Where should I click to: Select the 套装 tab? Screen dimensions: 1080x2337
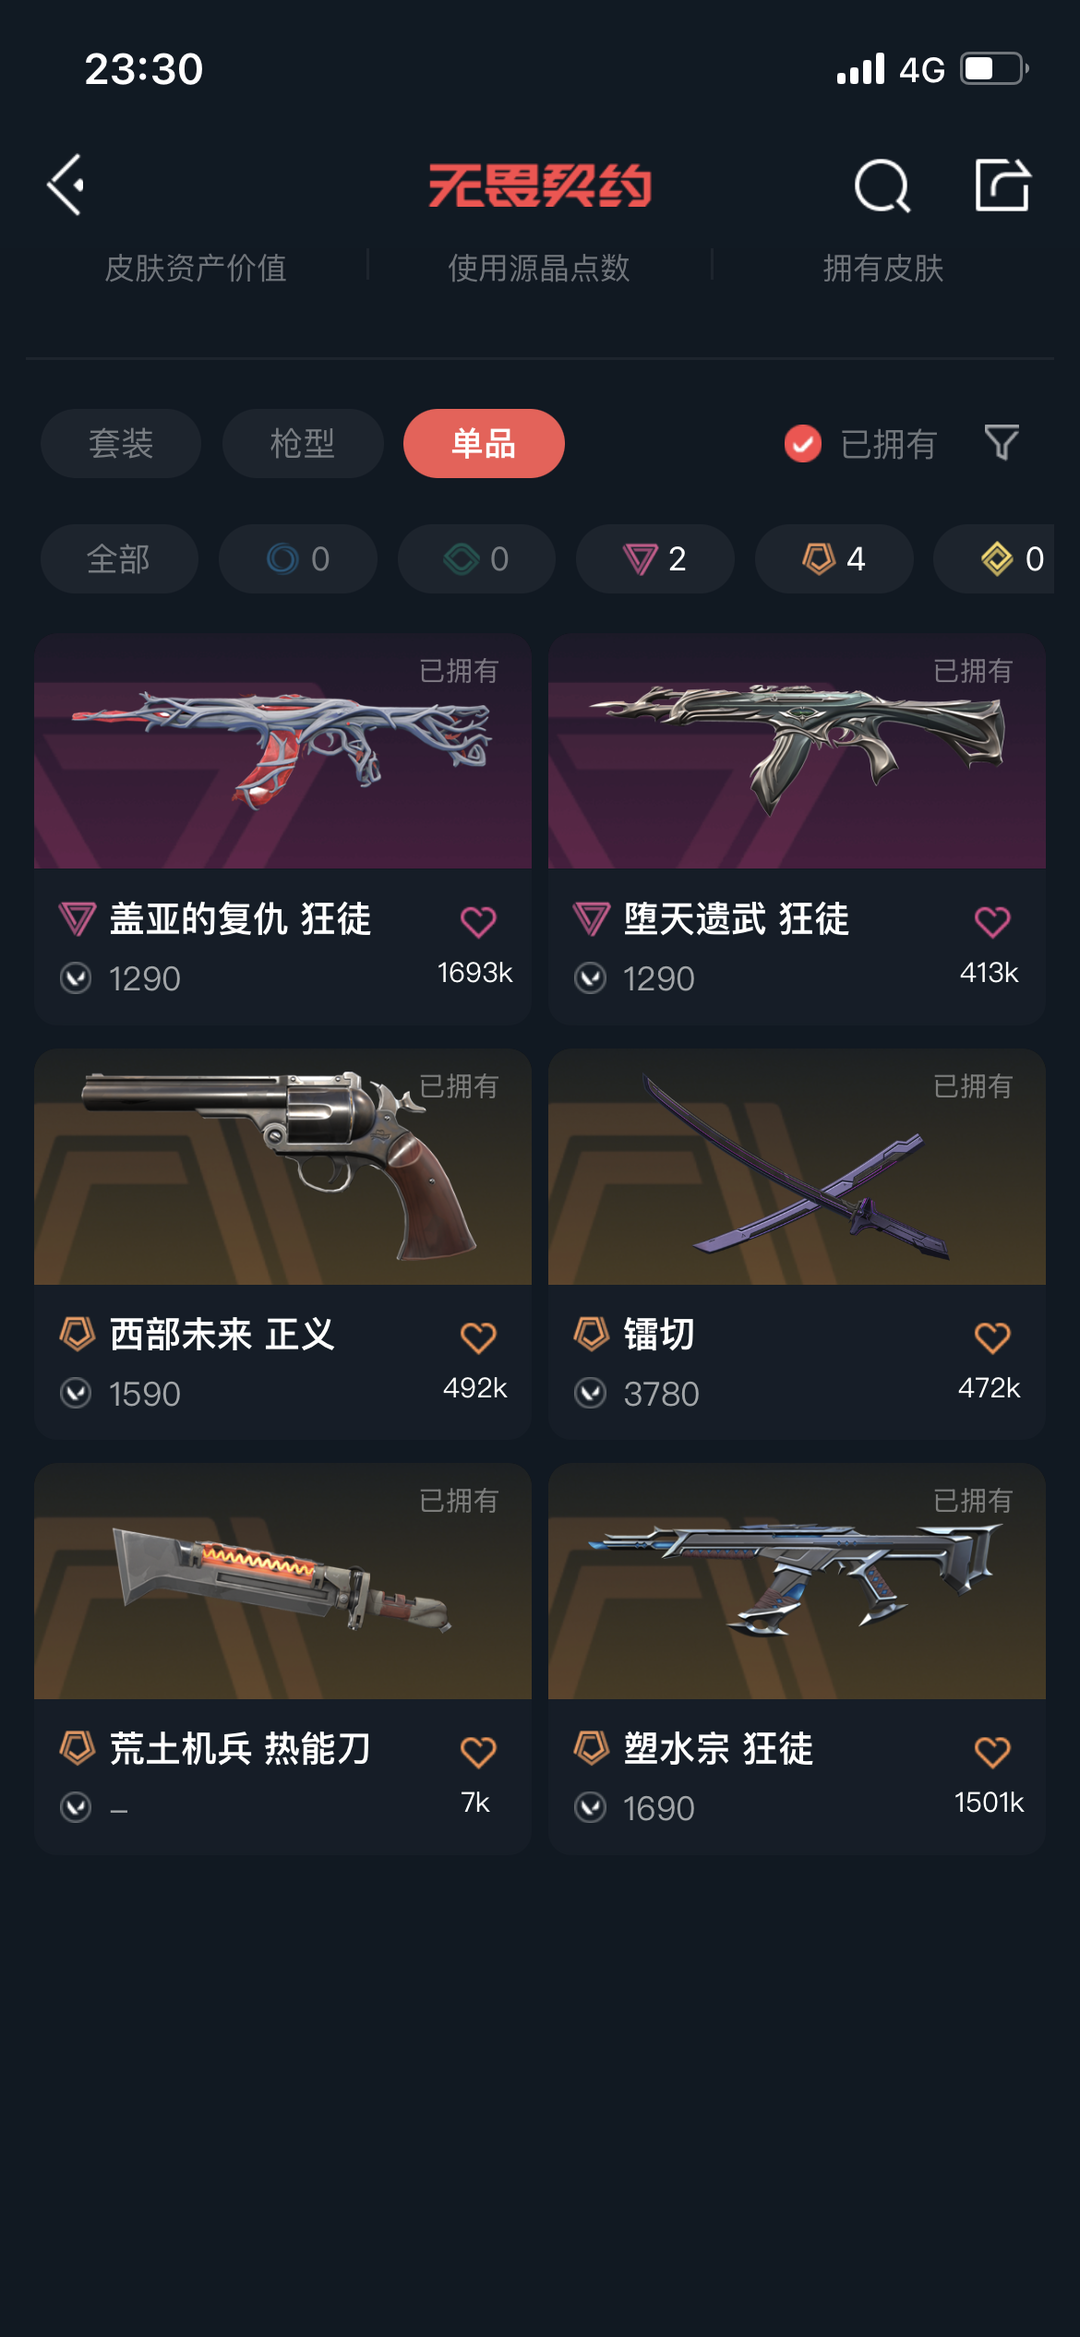pyautogui.click(x=121, y=443)
